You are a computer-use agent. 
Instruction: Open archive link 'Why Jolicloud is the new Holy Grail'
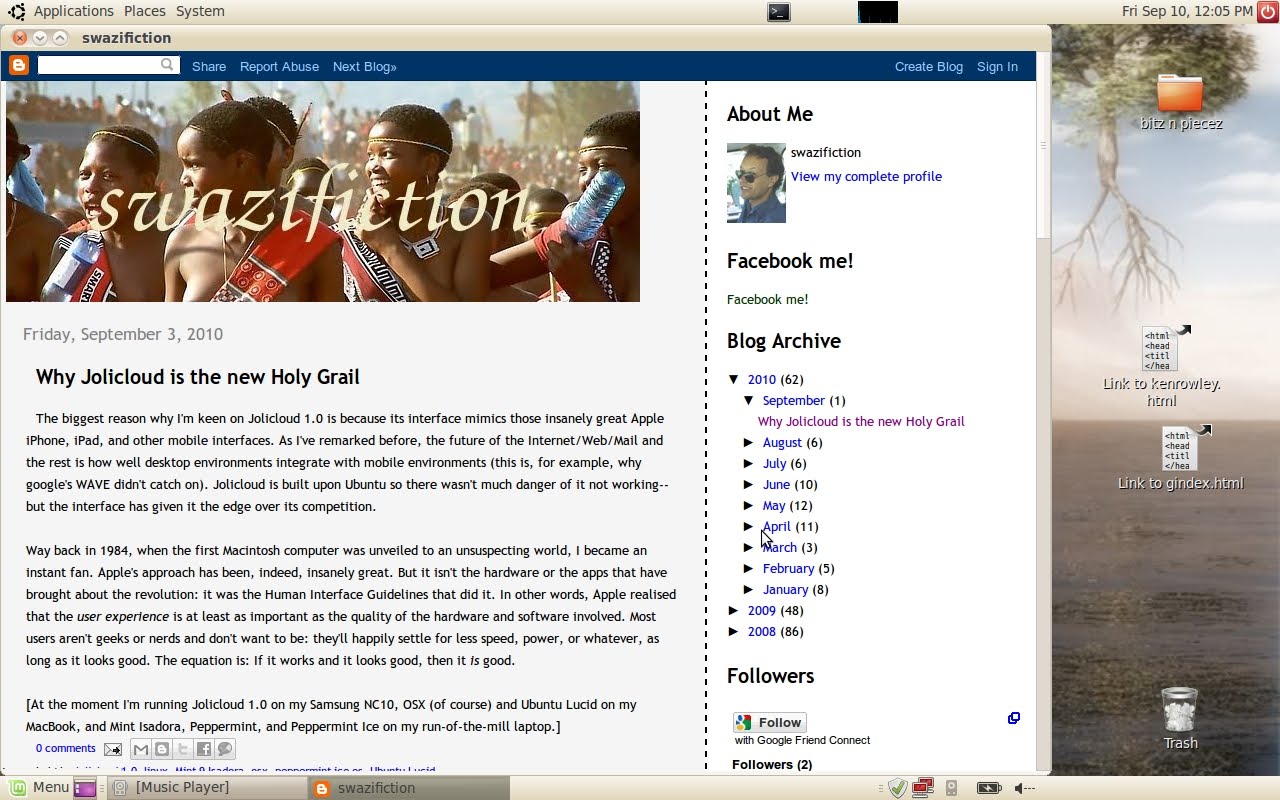861,421
